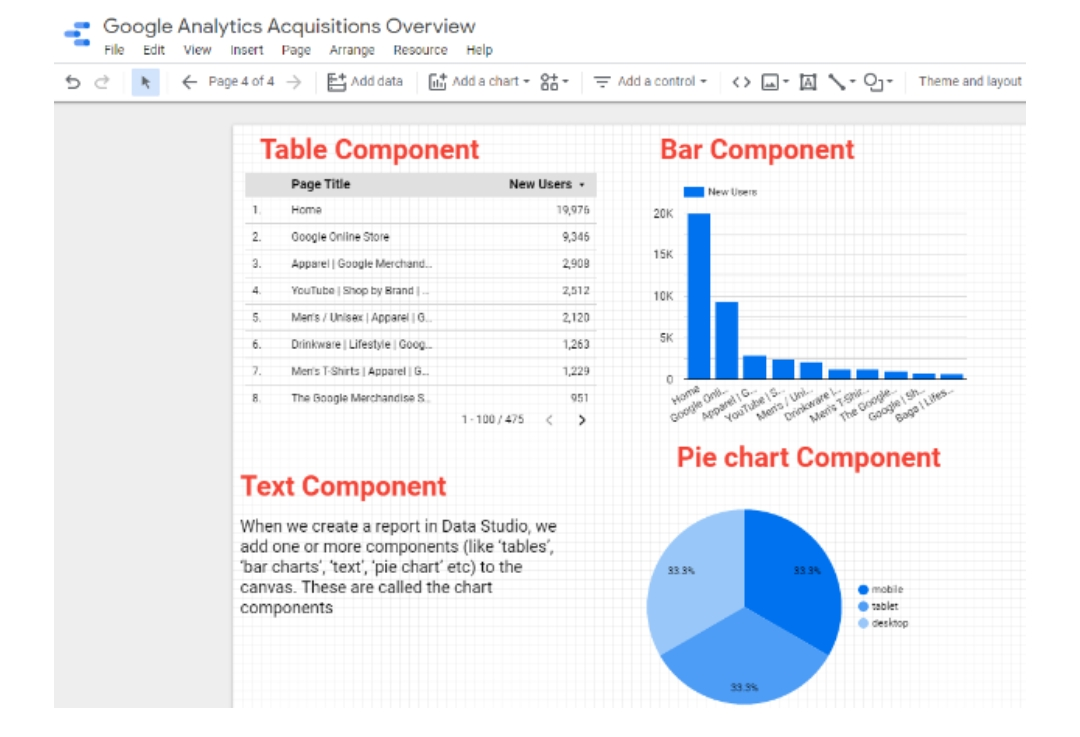Screen dimensions: 1080x737
Task: Click the Men's / Unisex | Apparel row
Action: pos(420,318)
